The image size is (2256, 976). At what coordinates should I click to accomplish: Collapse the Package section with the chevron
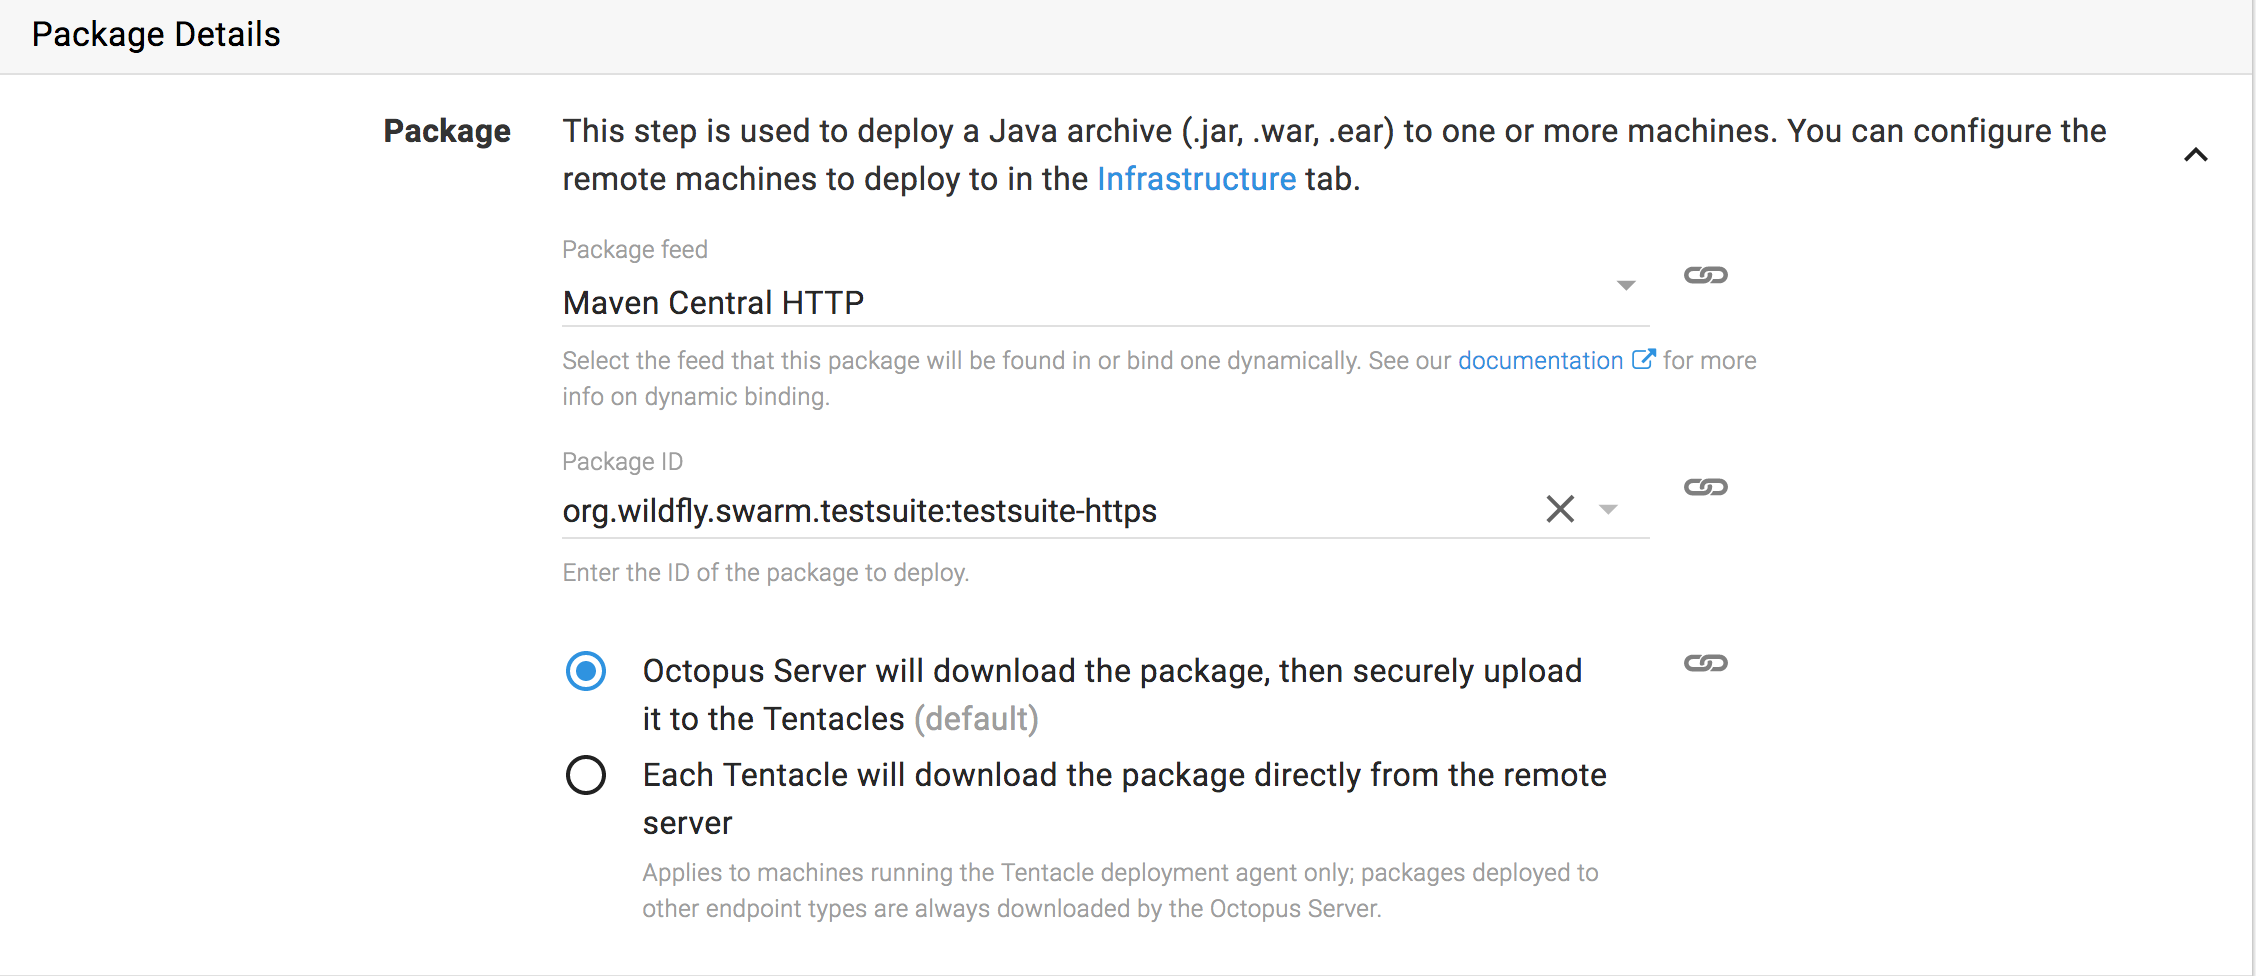click(x=2195, y=155)
